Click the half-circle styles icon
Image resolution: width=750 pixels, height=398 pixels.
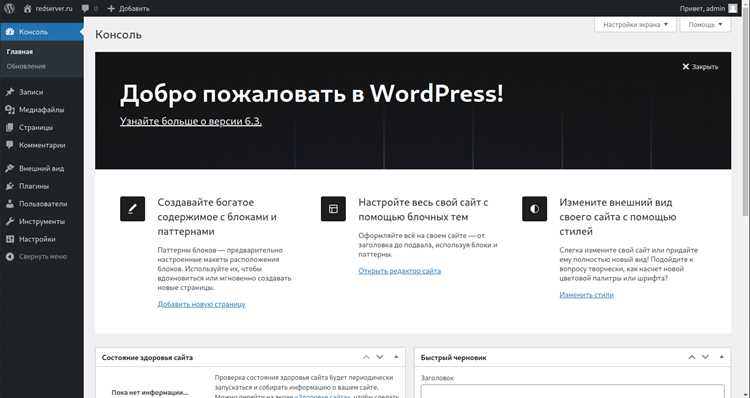[534, 209]
